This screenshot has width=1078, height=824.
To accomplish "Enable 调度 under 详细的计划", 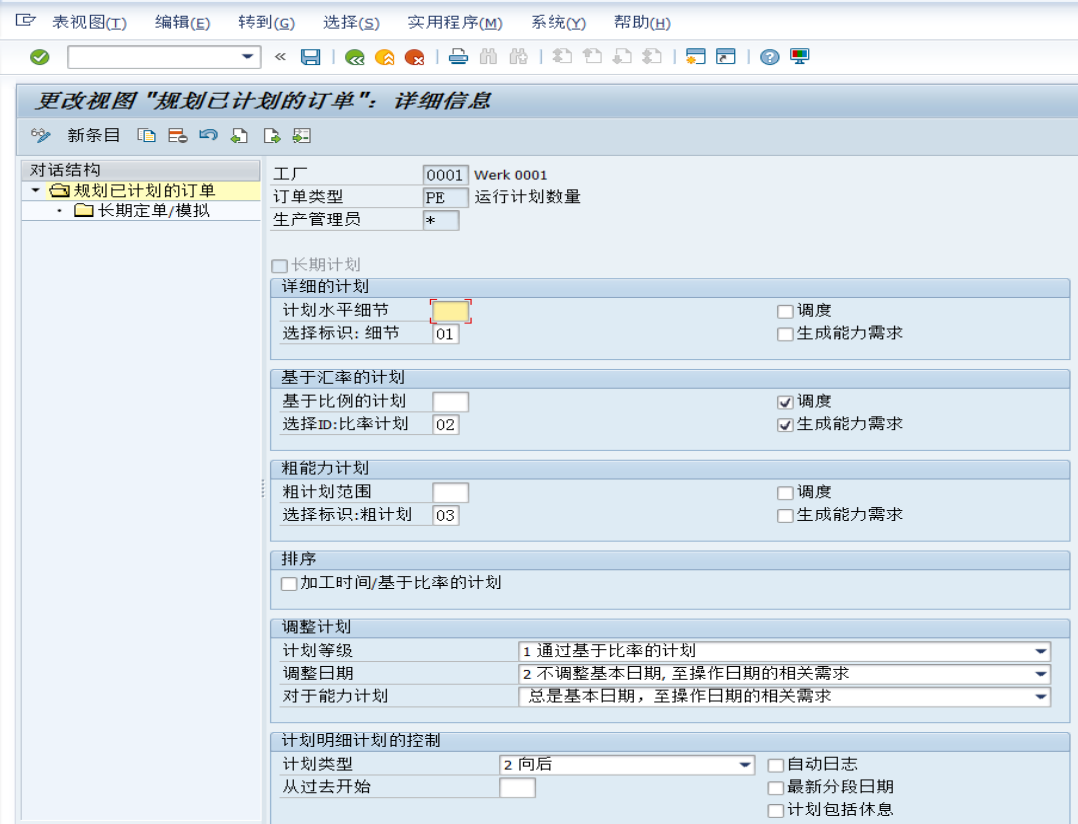I will 785,311.
